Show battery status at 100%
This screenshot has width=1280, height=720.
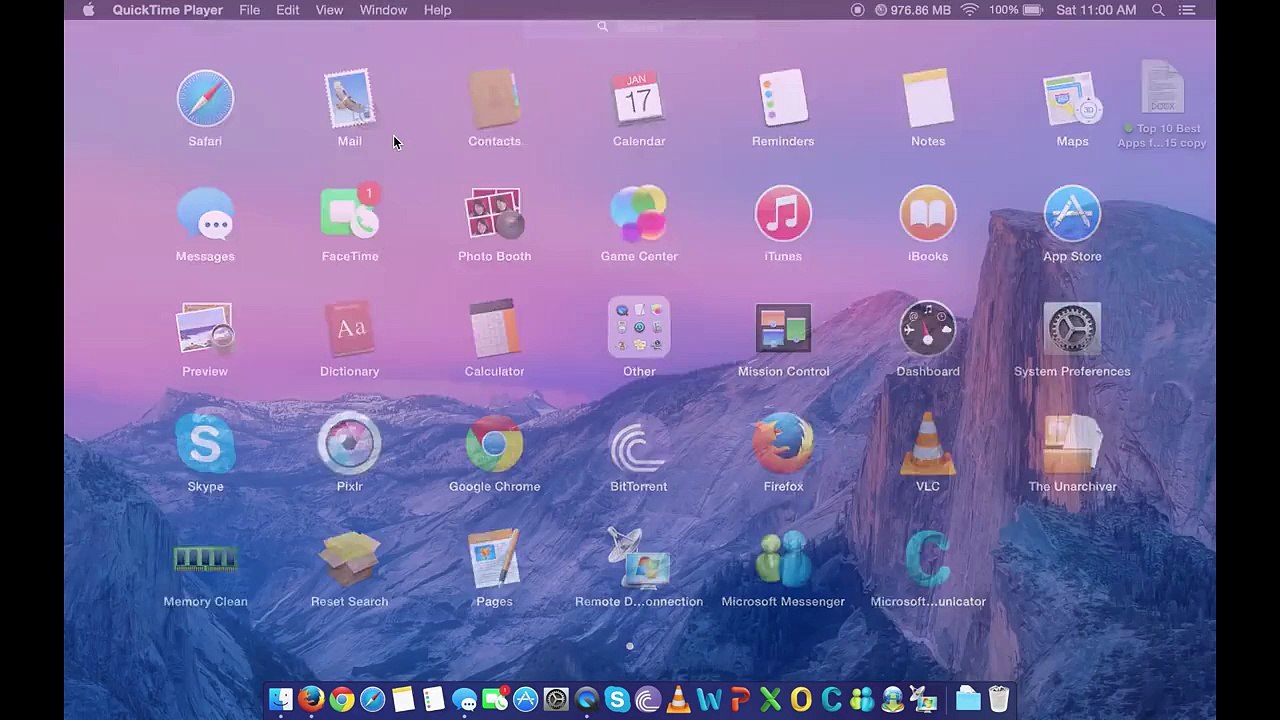[1017, 10]
